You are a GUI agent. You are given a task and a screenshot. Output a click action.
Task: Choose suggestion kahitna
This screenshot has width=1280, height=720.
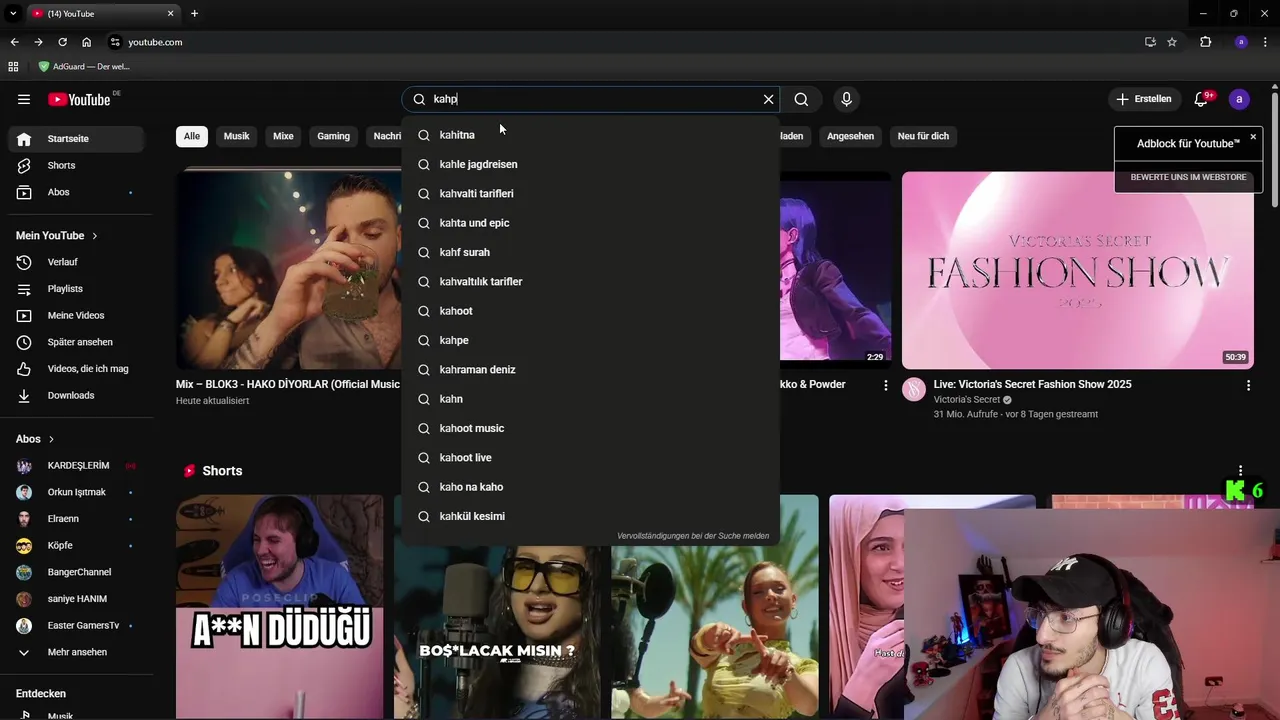point(590,135)
